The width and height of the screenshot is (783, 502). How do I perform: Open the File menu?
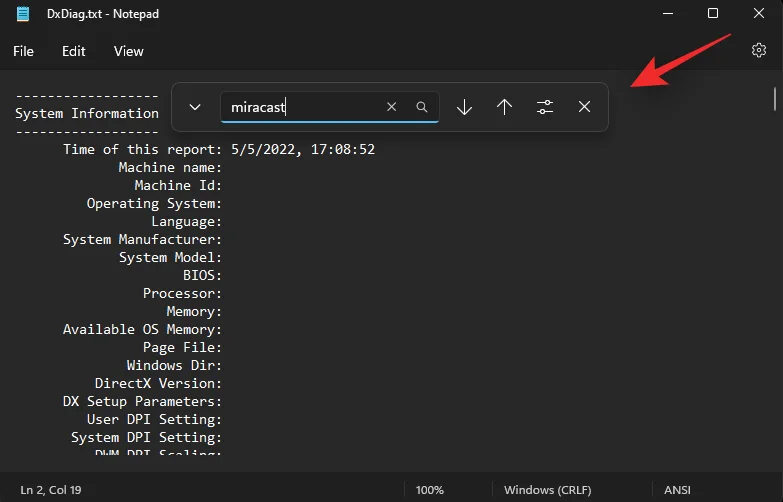point(23,51)
